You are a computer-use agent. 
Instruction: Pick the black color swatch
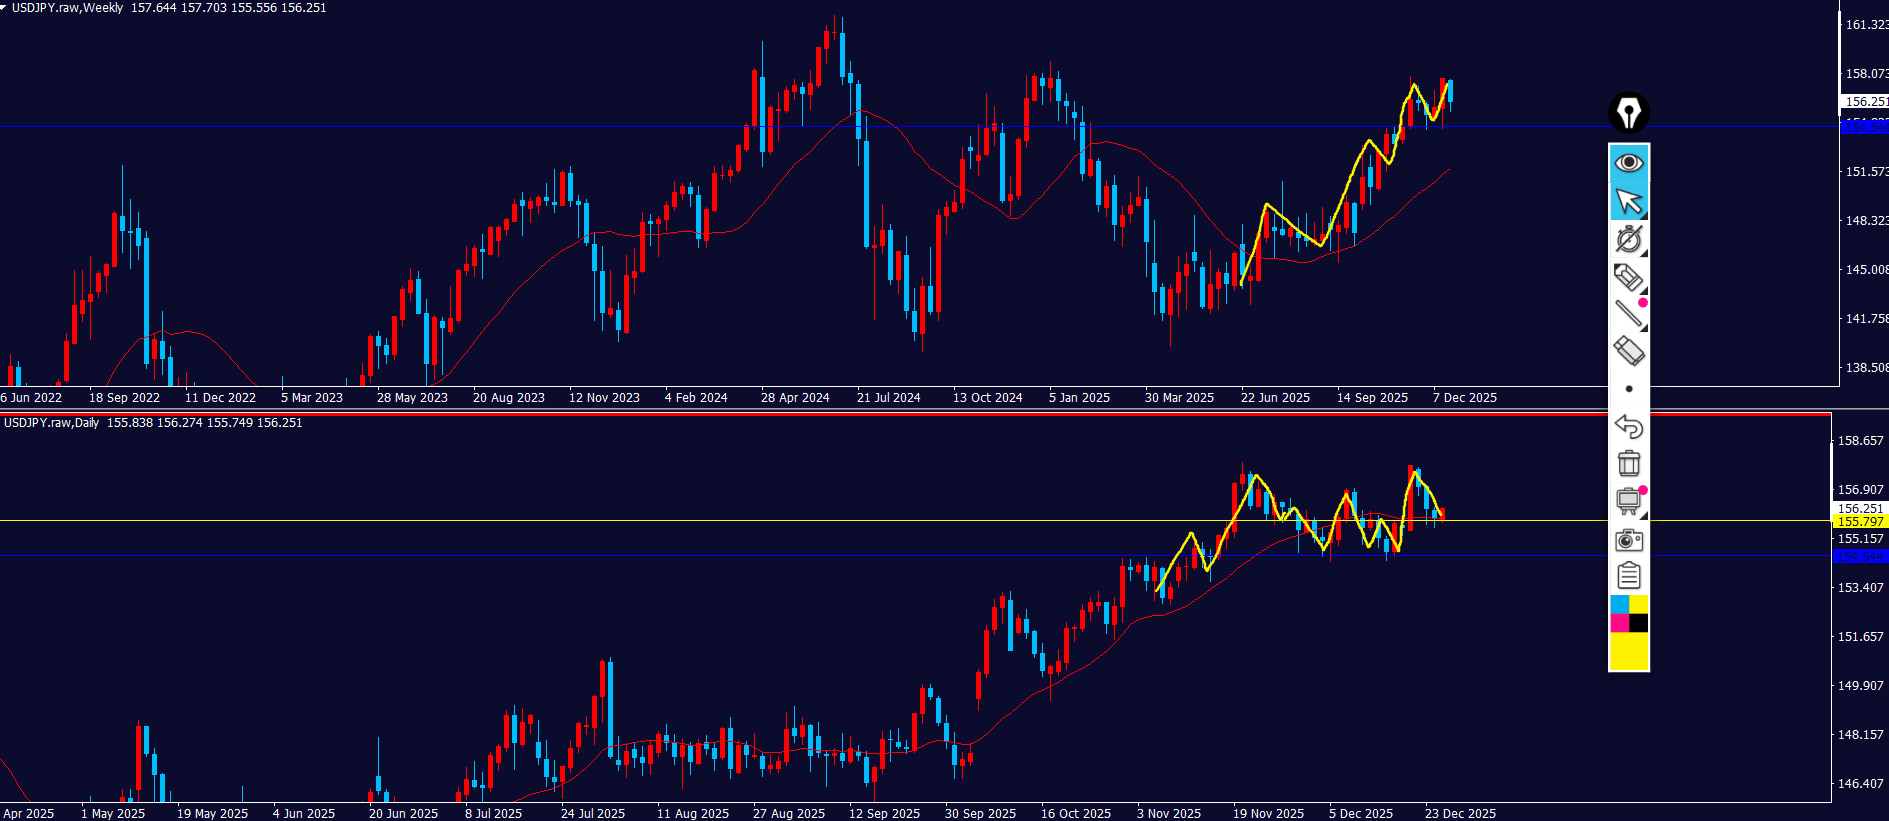1638,623
